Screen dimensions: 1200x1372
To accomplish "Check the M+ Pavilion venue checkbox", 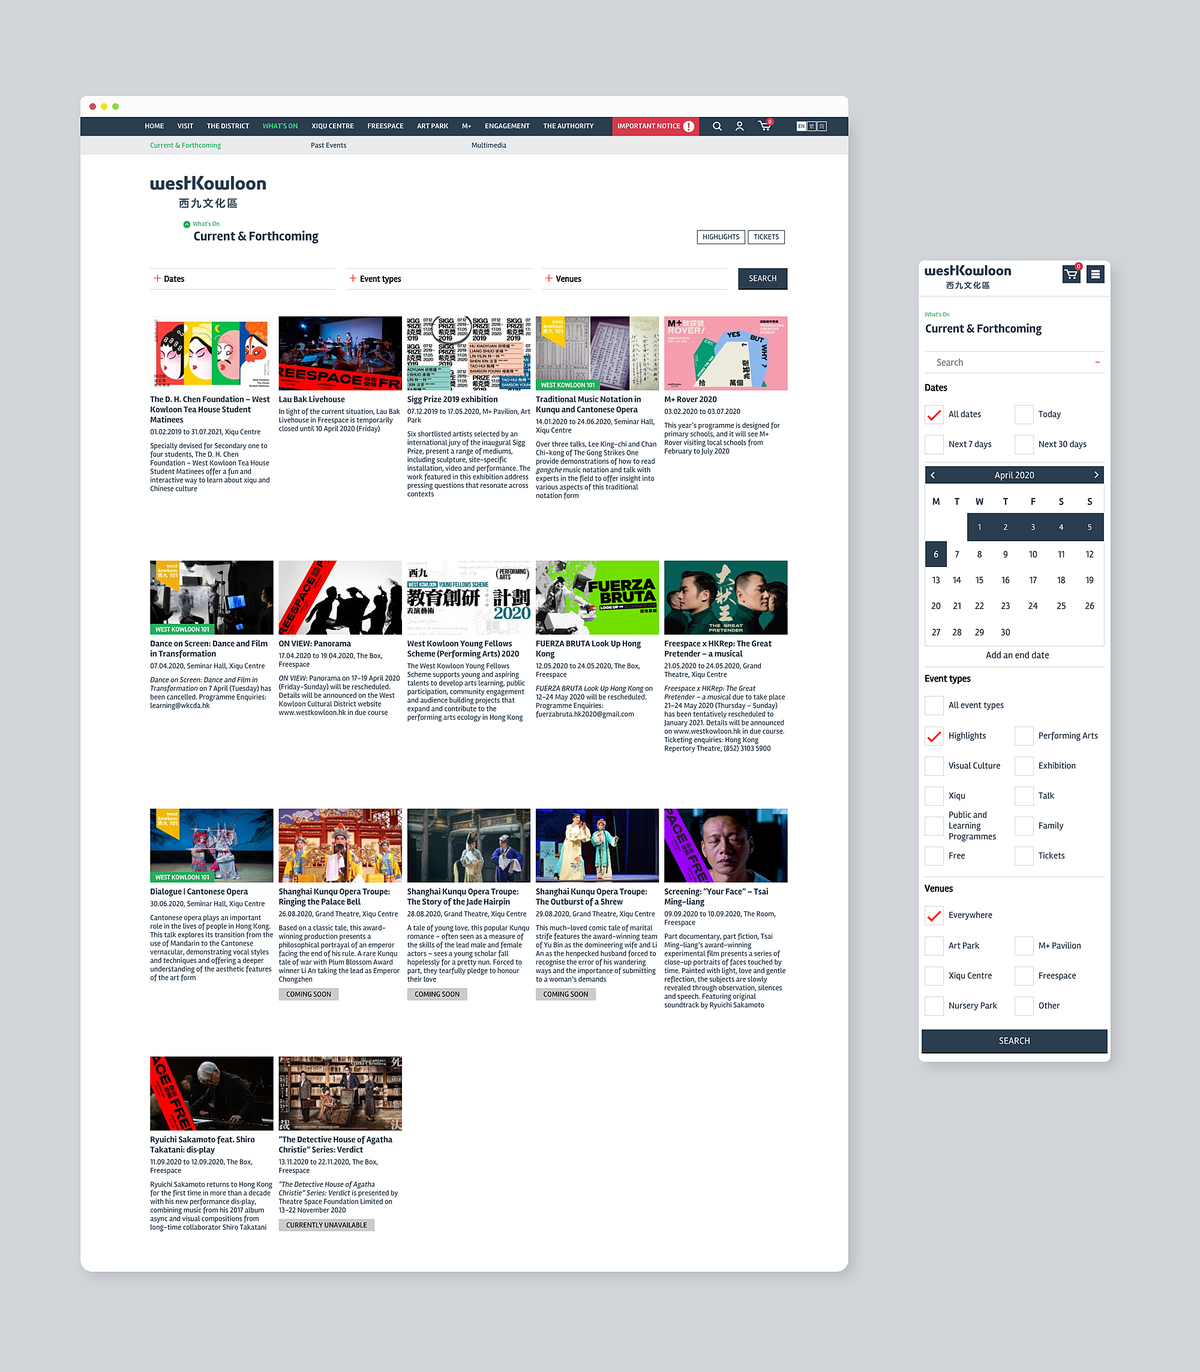I will pos(1024,945).
